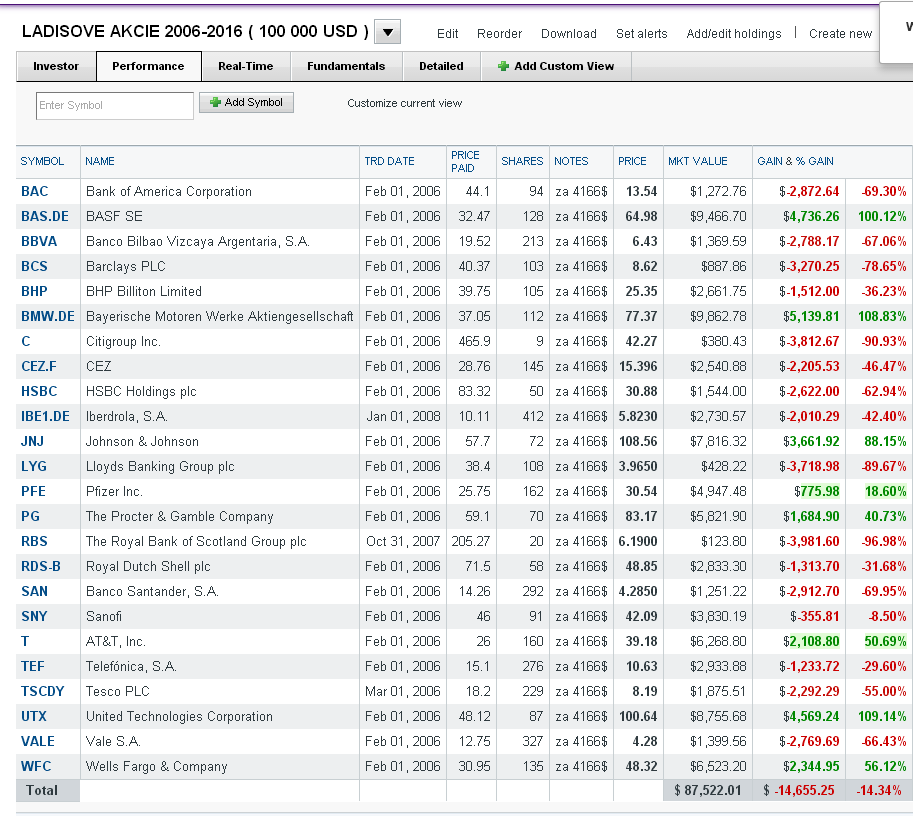Image resolution: width=913 pixels, height=821 pixels.
Task: Sort by TRD DATE column header
Action: pos(390,161)
